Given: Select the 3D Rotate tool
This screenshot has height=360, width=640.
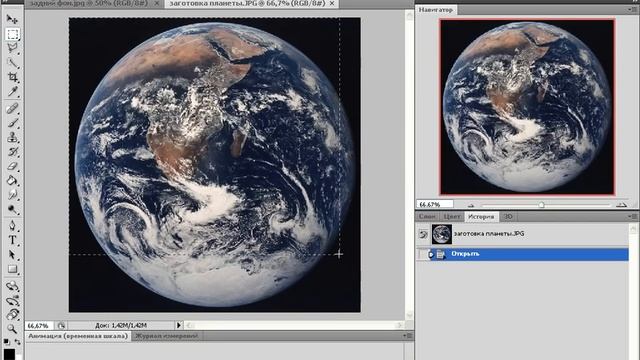Looking at the screenshot, I should 12,286.
